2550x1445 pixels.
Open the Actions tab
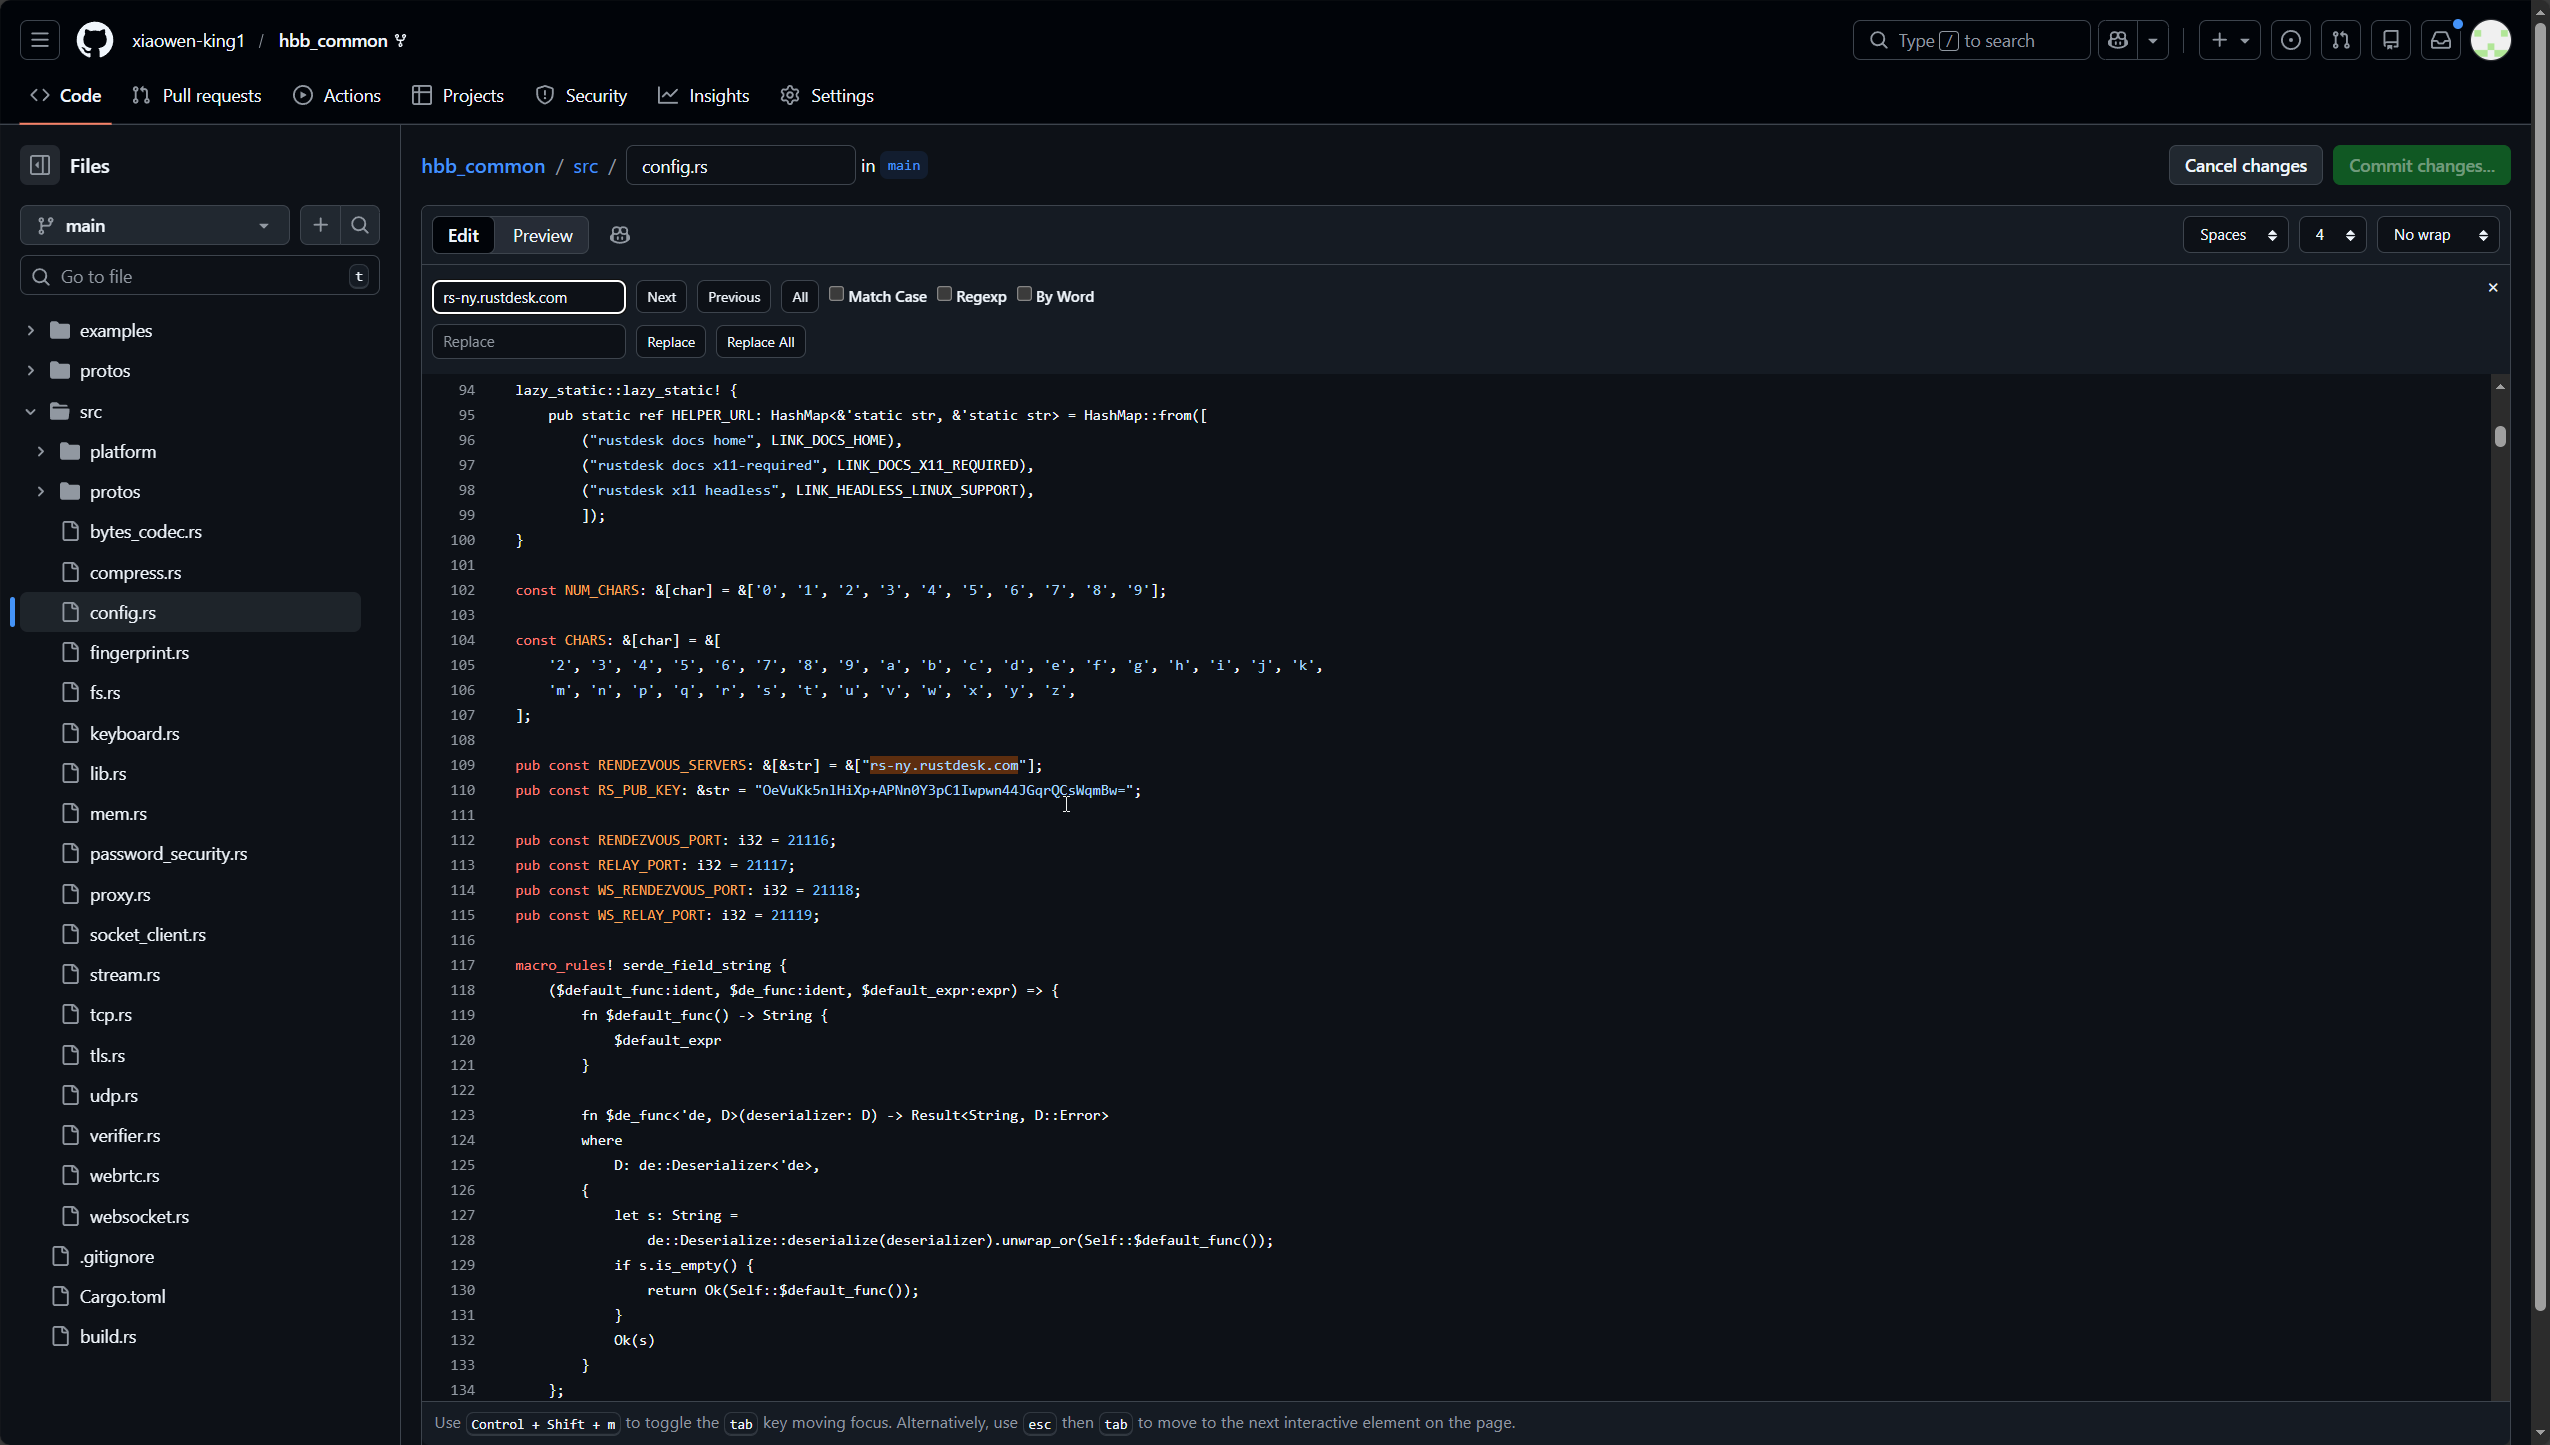(337, 96)
